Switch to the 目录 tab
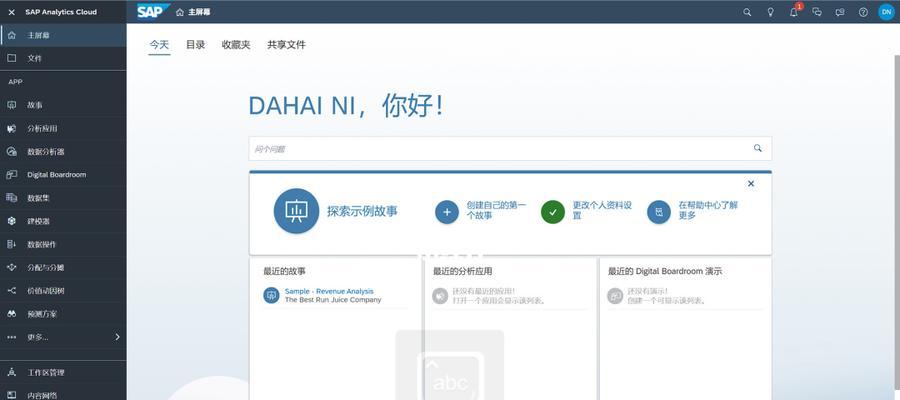The height and width of the screenshot is (400, 900). [195, 45]
